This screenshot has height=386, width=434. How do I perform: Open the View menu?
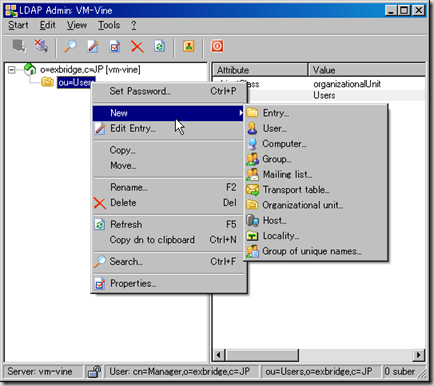pyautogui.click(x=77, y=25)
